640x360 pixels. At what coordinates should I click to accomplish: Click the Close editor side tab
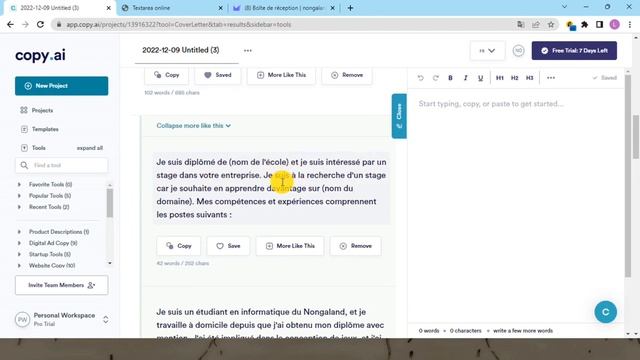tap(399, 116)
